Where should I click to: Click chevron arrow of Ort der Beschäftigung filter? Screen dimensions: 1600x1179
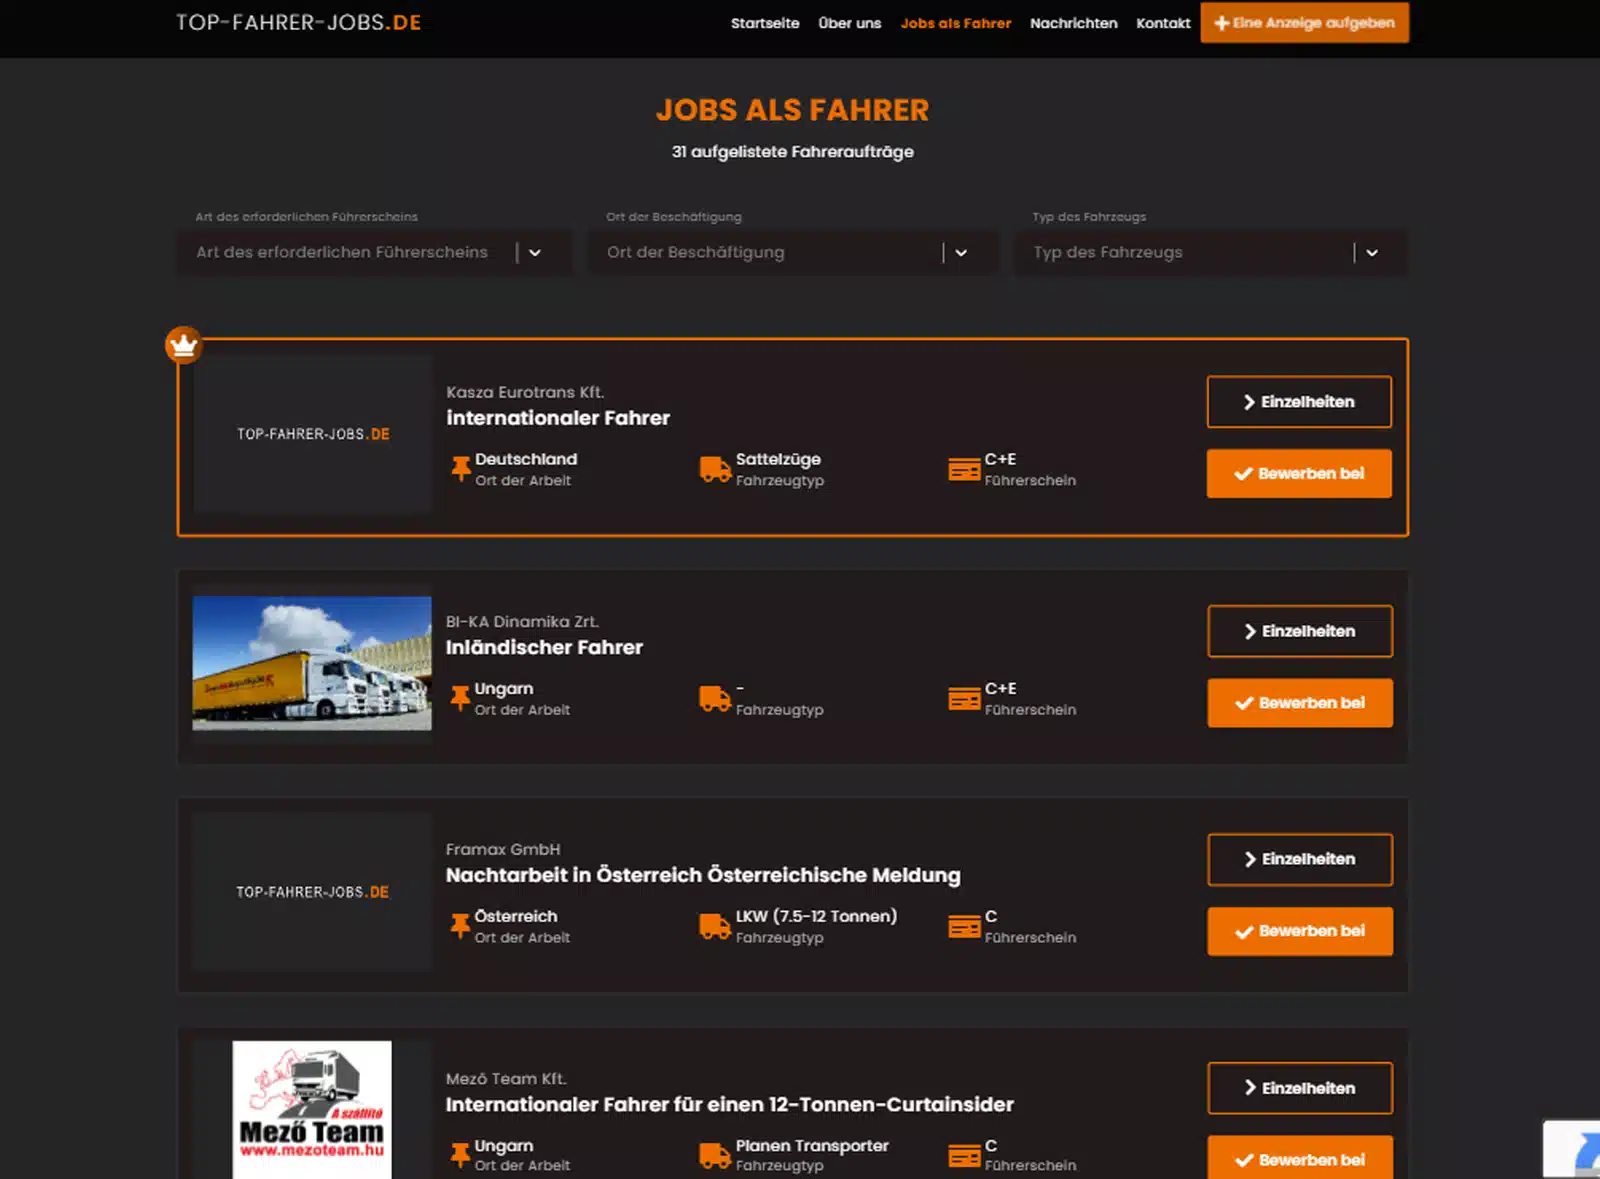(961, 253)
